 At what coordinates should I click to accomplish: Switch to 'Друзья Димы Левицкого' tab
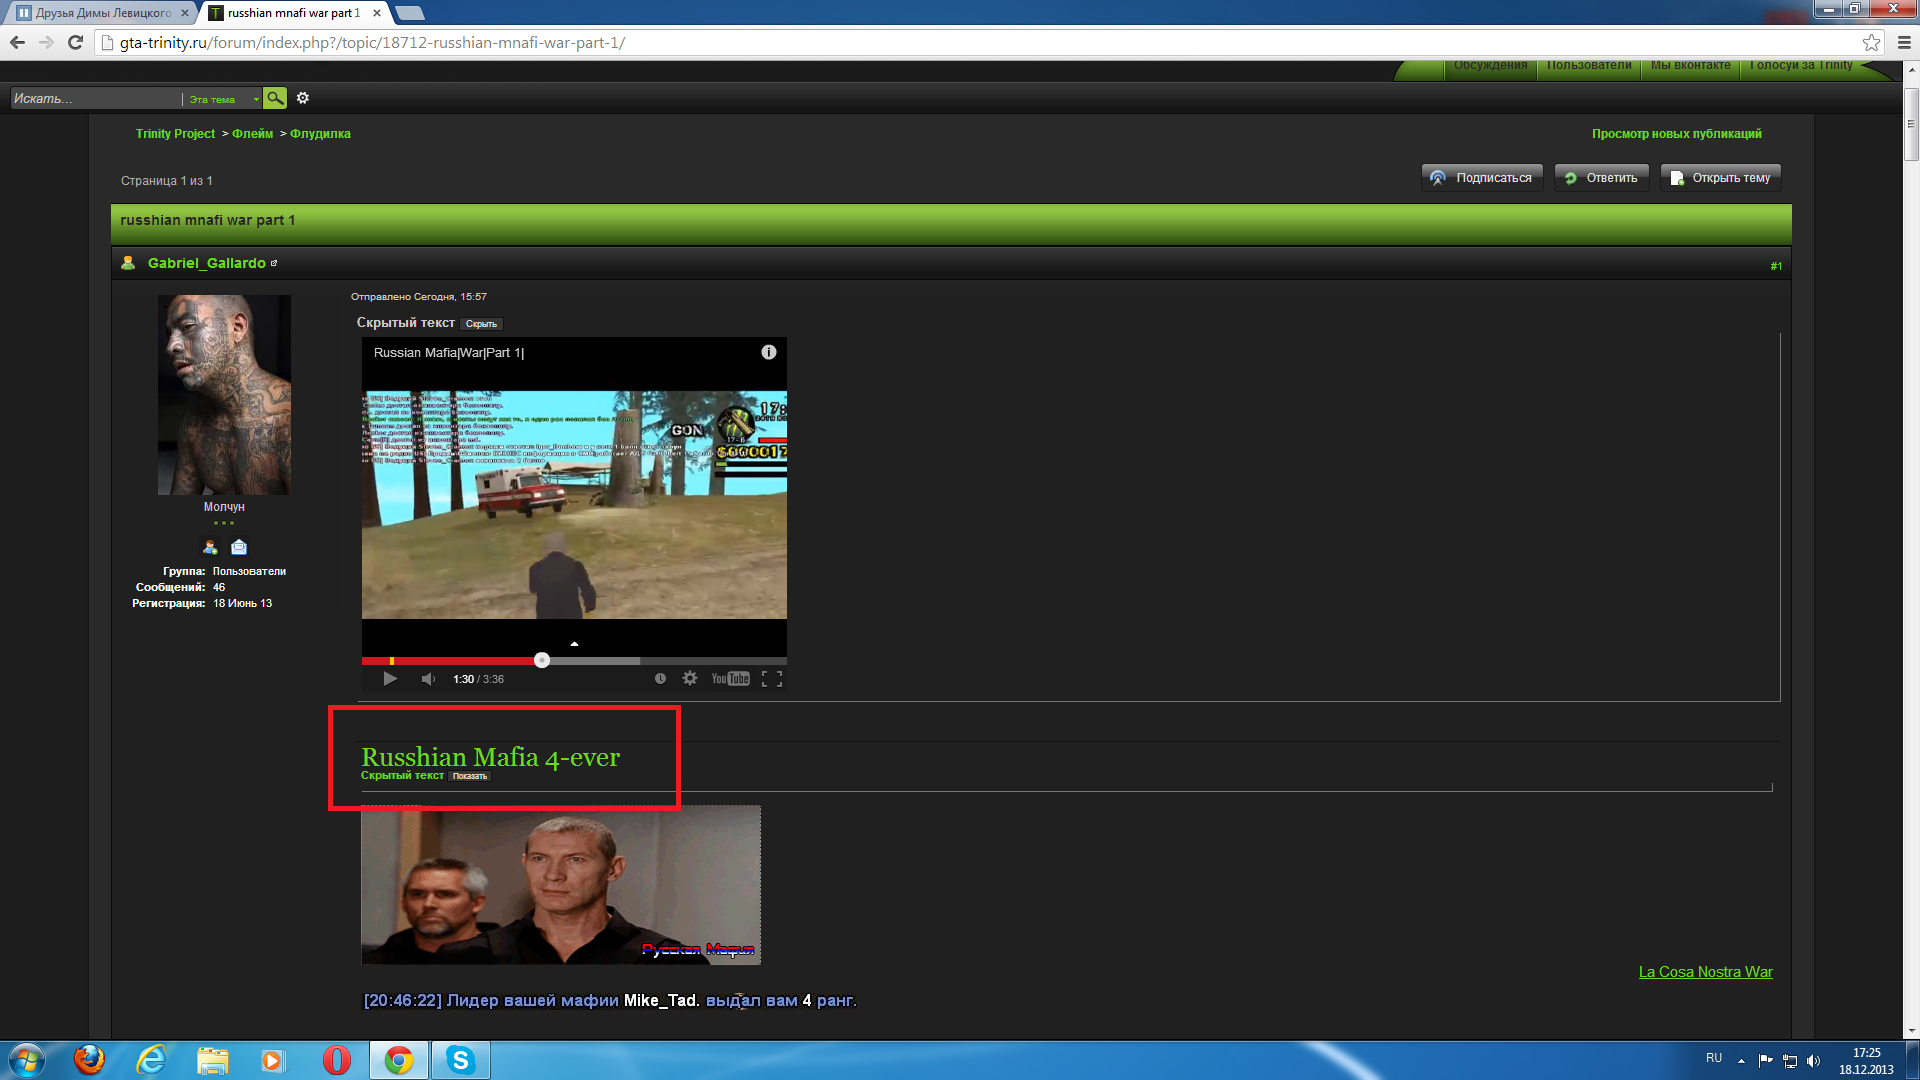(x=102, y=13)
